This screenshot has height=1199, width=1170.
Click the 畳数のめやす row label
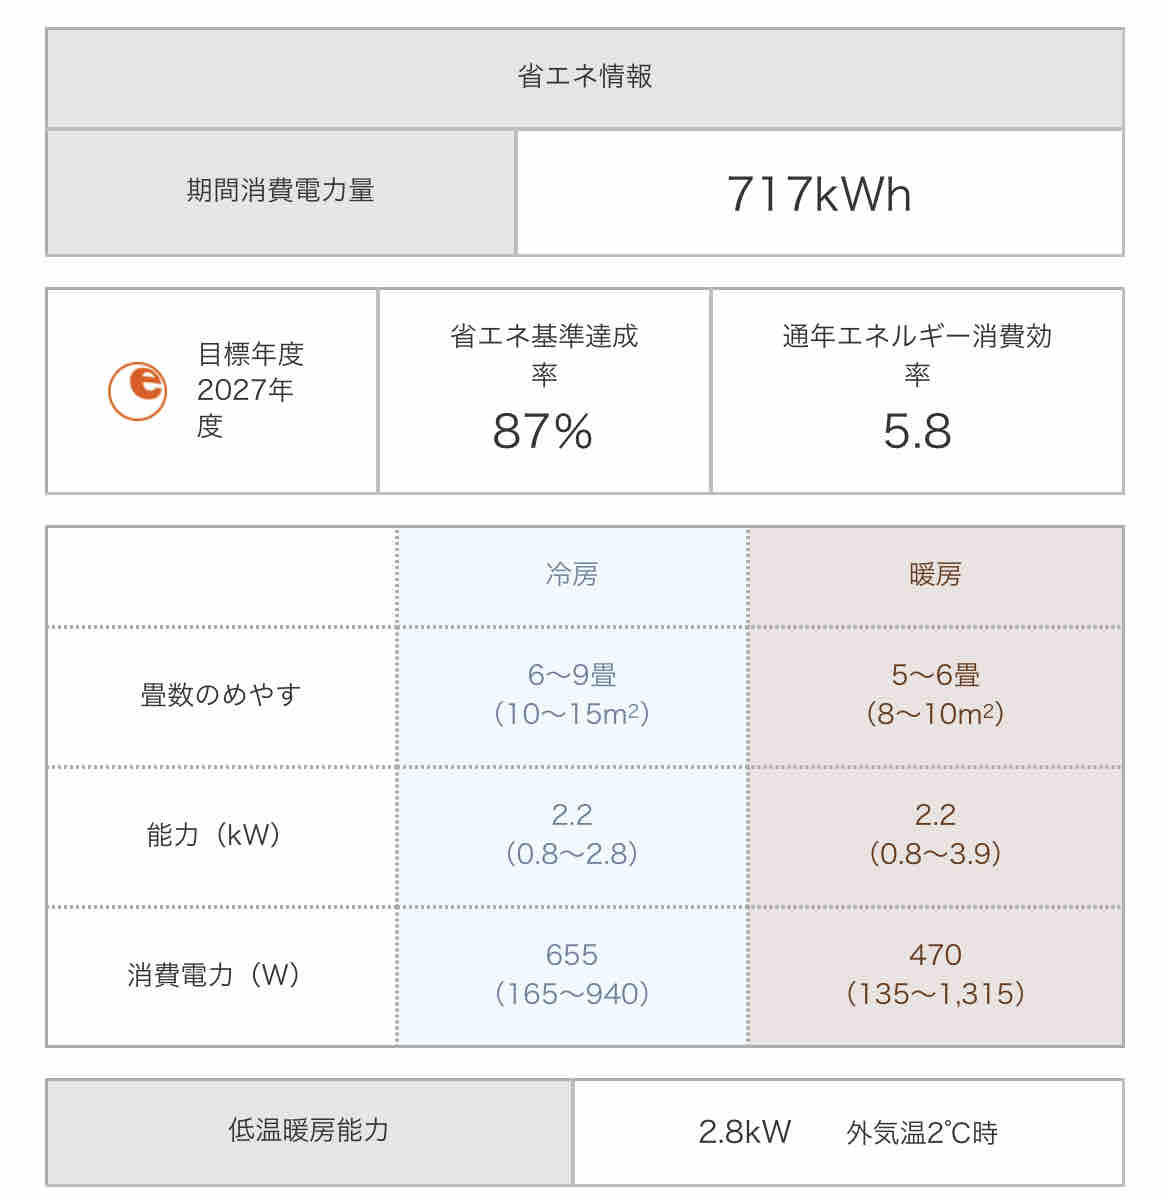[x=221, y=695]
